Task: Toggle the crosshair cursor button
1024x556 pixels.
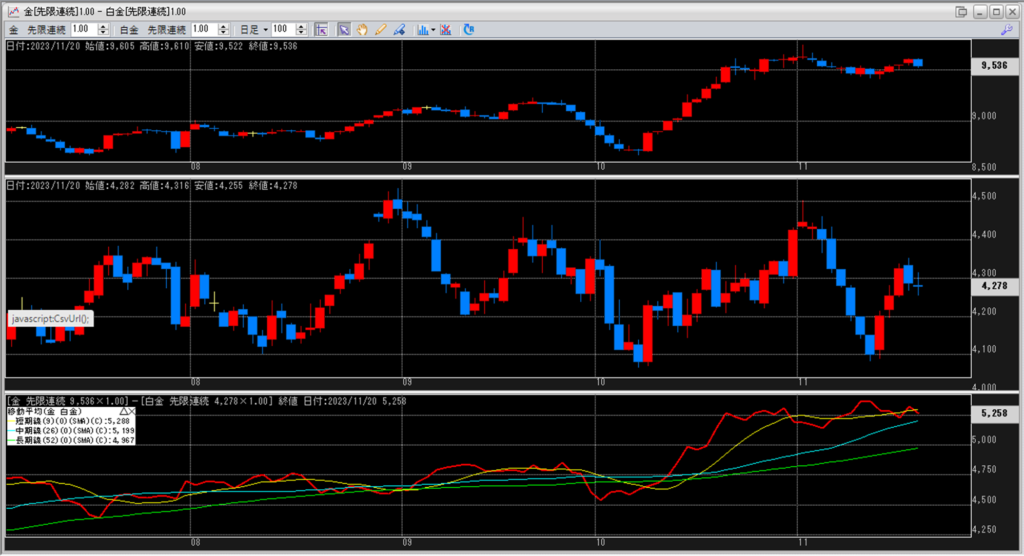Action: pyautogui.click(x=320, y=30)
